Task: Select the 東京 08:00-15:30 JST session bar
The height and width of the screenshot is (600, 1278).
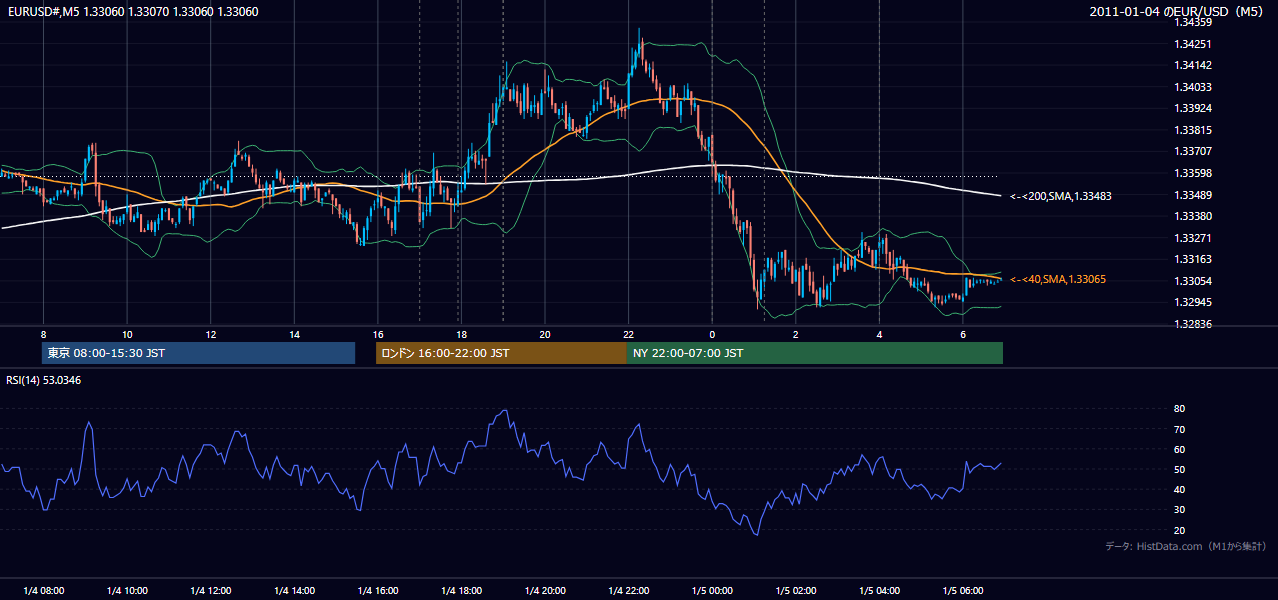Action: 199,353
